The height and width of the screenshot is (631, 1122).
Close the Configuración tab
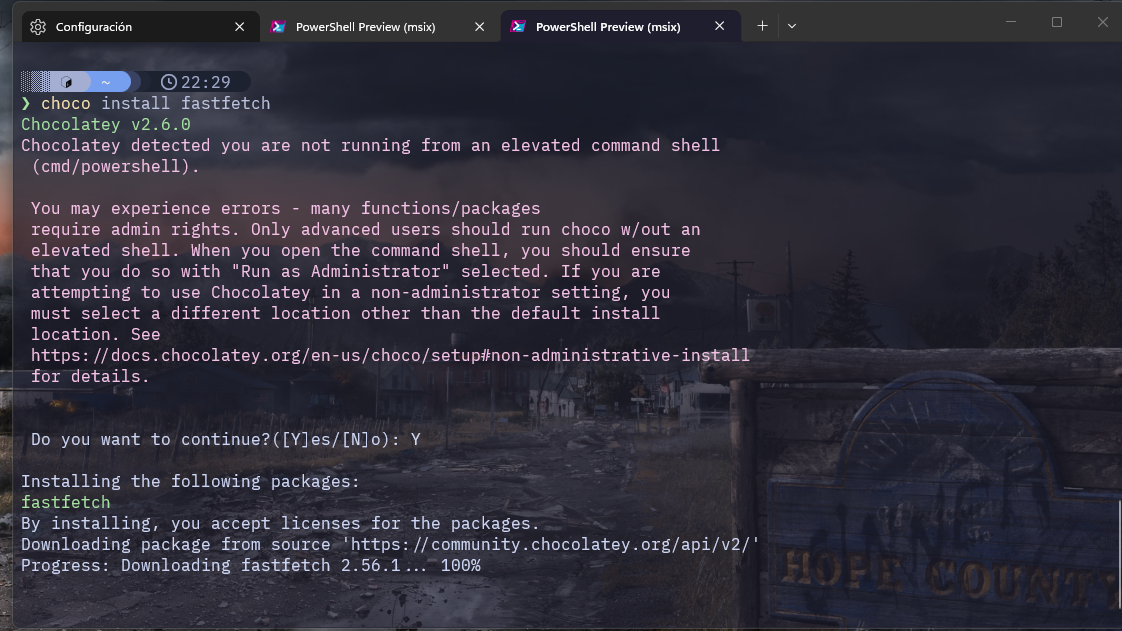coord(241,26)
